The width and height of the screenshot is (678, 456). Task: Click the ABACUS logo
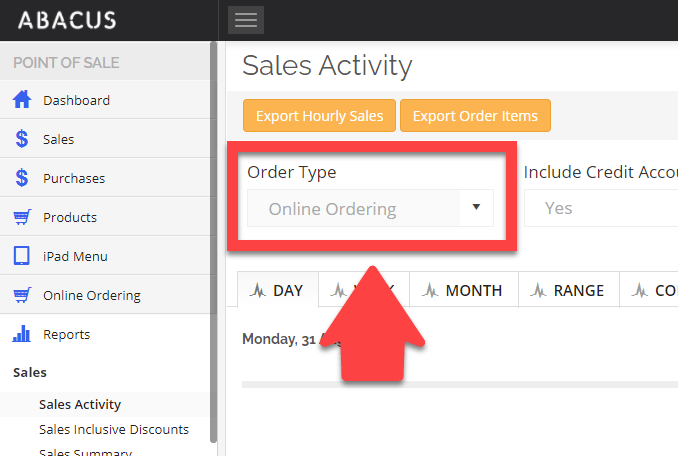[x=67, y=20]
